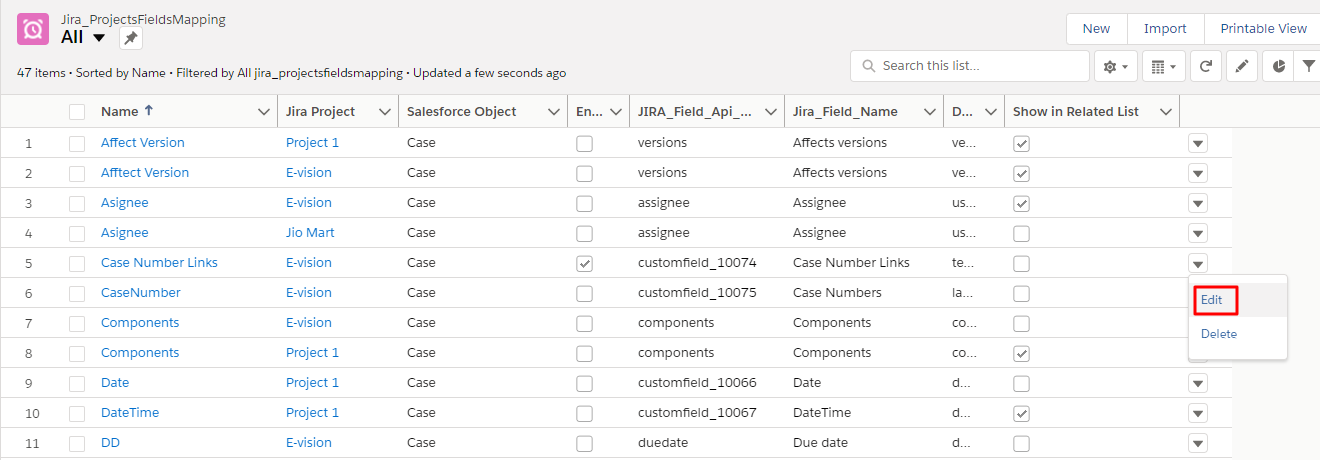Sort by the Name column header
Viewport: 1320px width, 460px height.
click(x=119, y=112)
